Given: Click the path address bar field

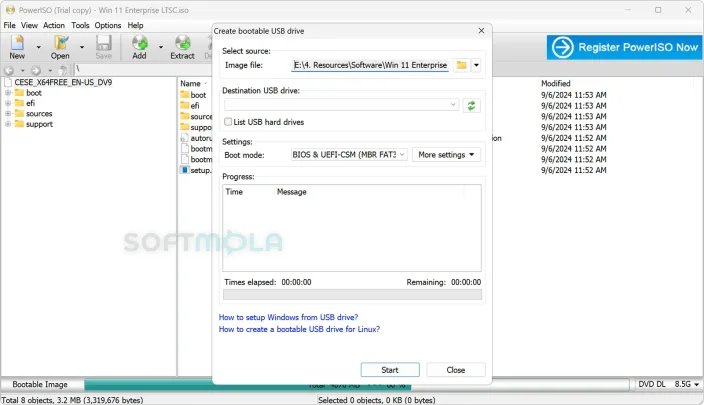Looking at the screenshot, I should point(143,69).
